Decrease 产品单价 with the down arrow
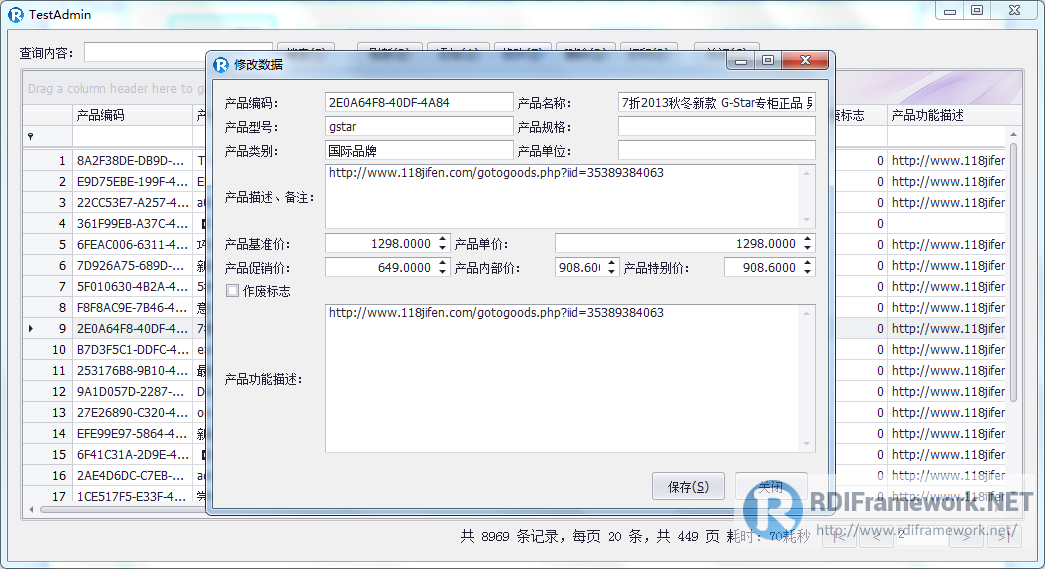 point(807,249)
